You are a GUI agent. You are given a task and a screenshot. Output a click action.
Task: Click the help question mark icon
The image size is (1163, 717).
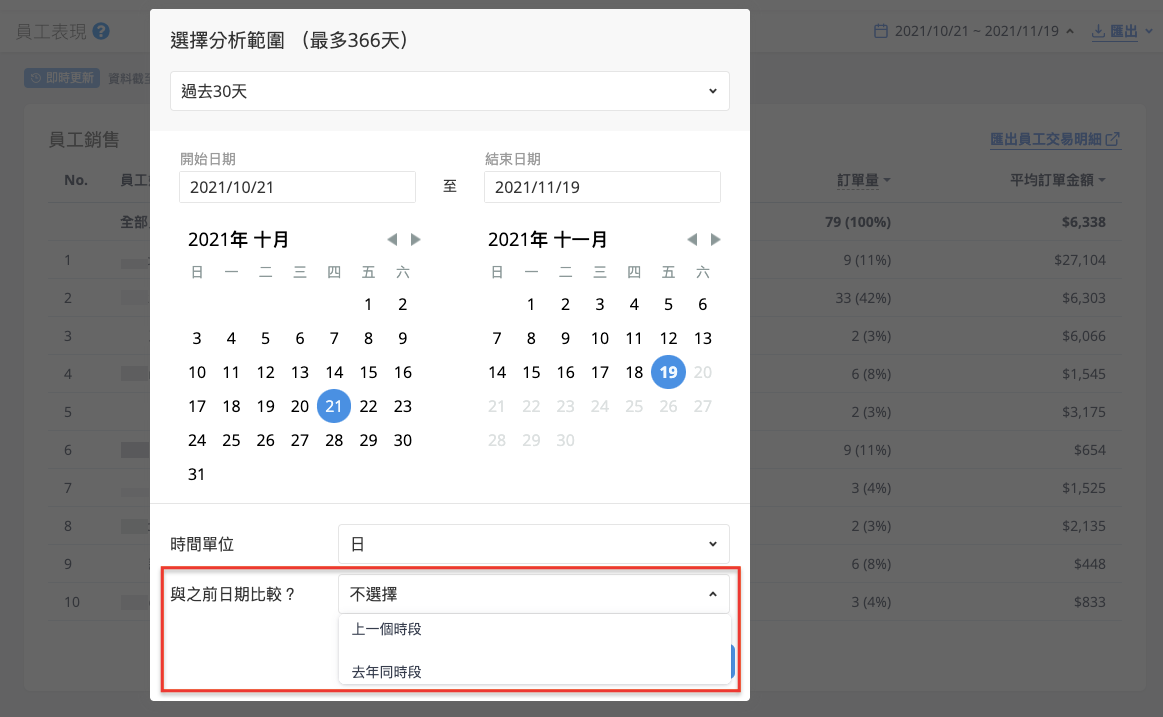(102, 31)
